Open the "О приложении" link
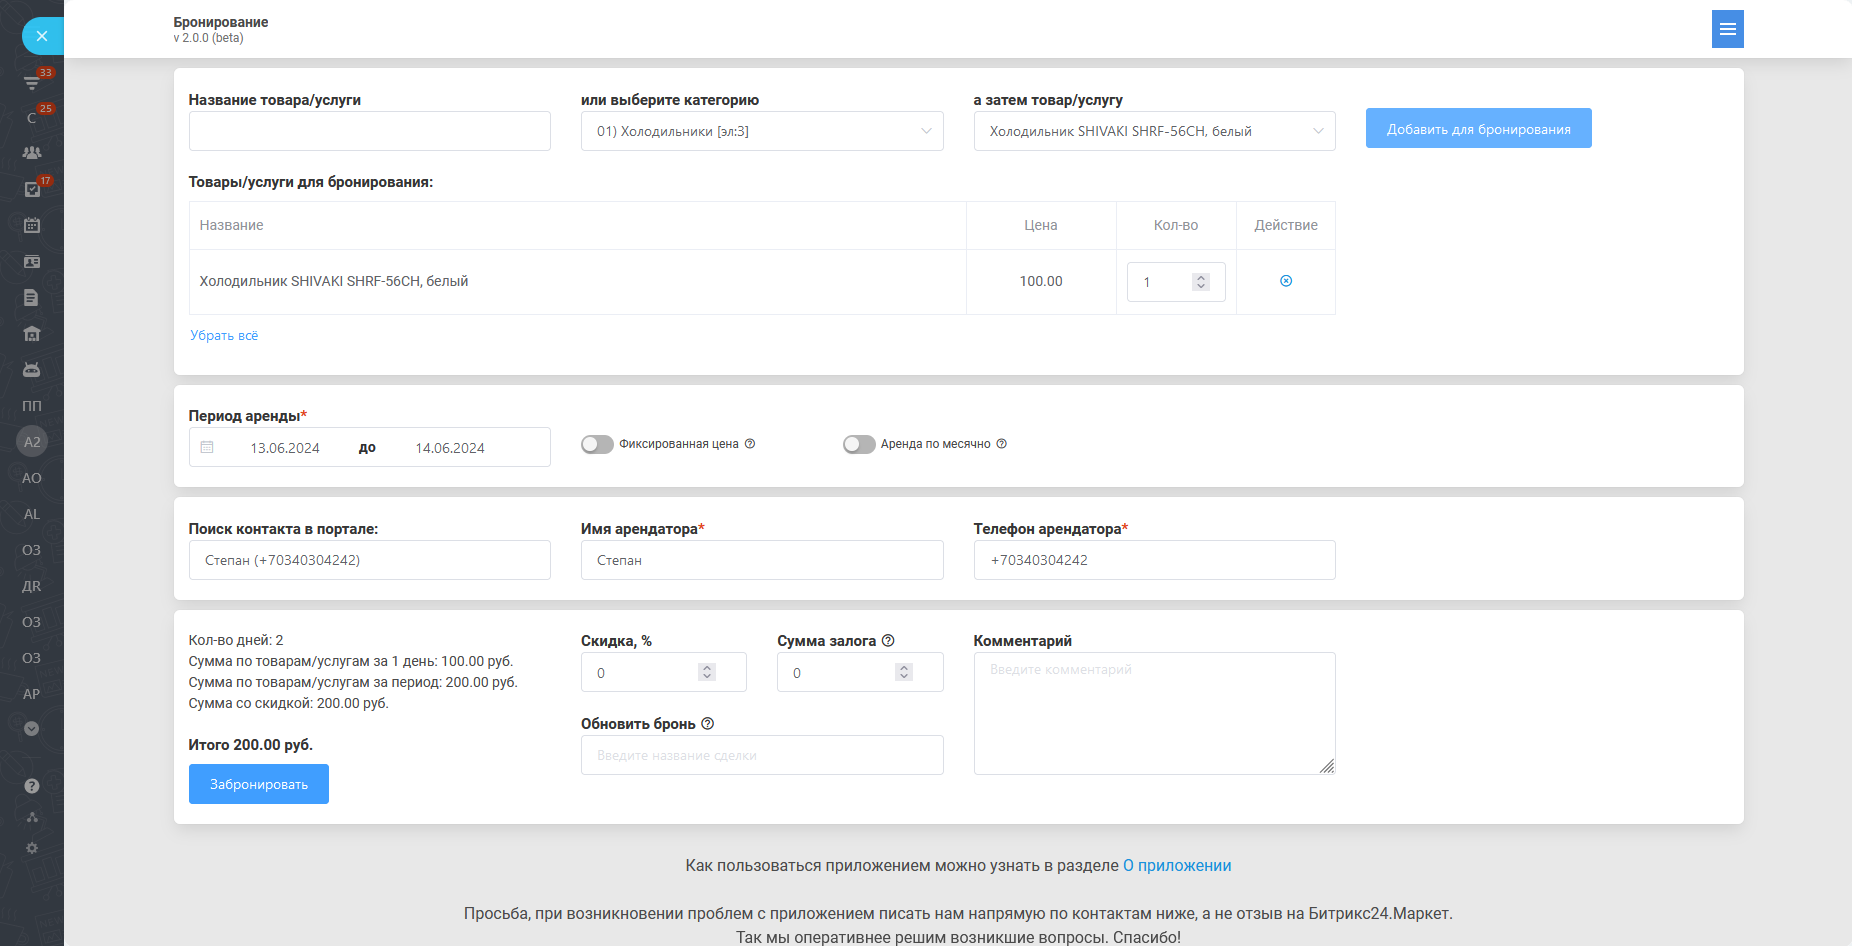The height and width of the screenshot is (946, 1852). [1177, 866]
